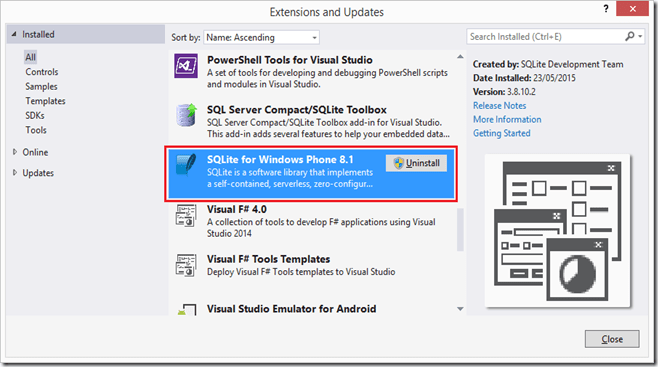The width and height of the screenshot is (658, 367).
Task: Open the Getting Started link
Action: tap(501, 133)
